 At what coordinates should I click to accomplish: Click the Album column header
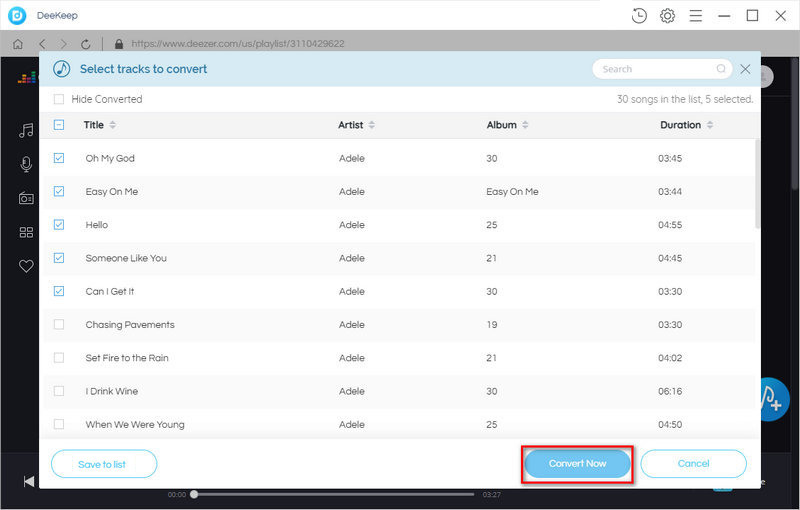(502, 125)
